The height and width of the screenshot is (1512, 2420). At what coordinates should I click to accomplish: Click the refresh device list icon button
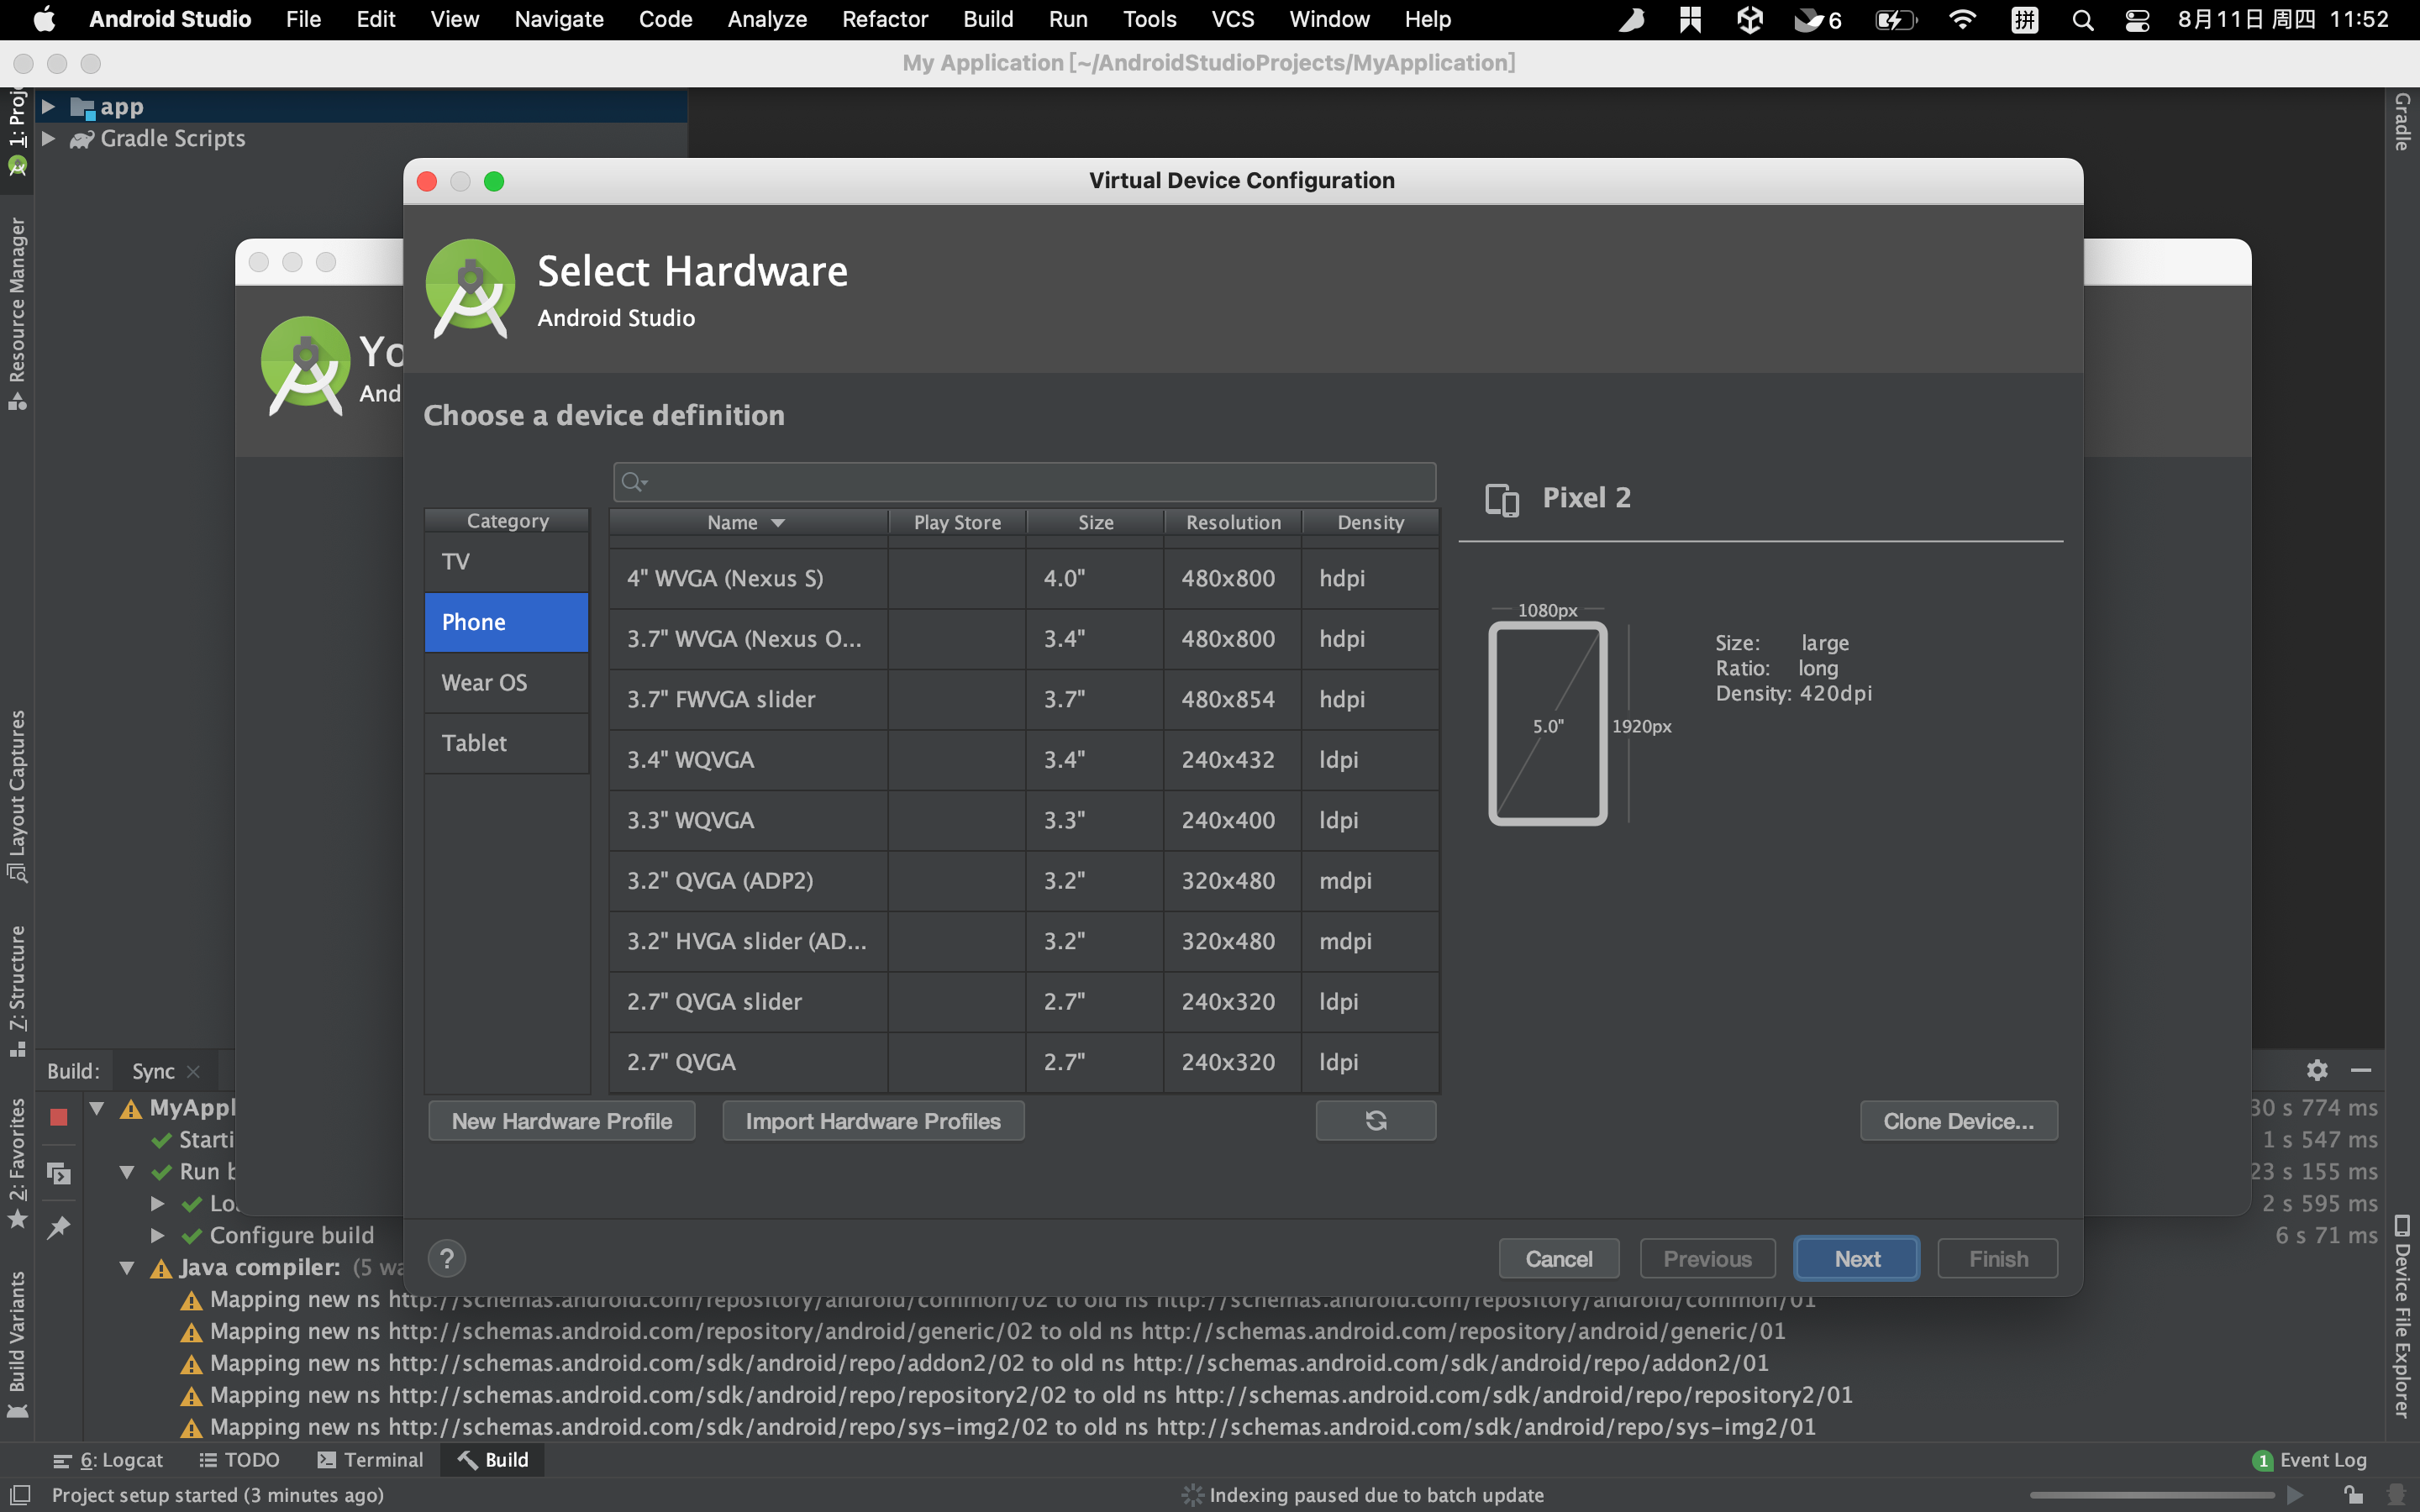(x=1375, y=1121)
